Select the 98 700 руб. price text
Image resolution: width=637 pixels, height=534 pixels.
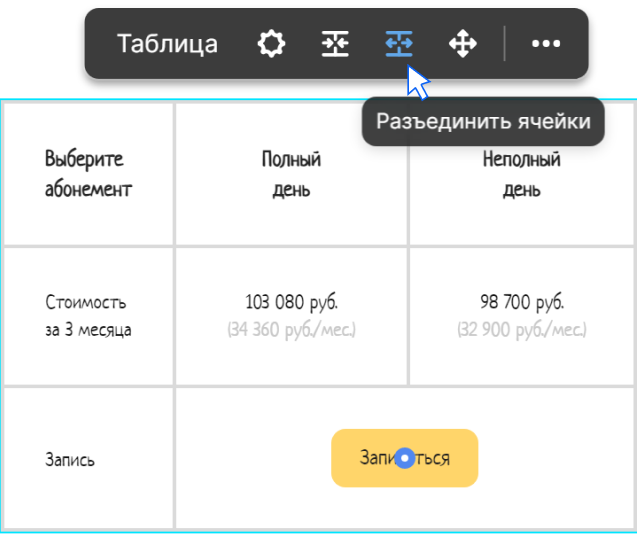click(x=522, y=302)
